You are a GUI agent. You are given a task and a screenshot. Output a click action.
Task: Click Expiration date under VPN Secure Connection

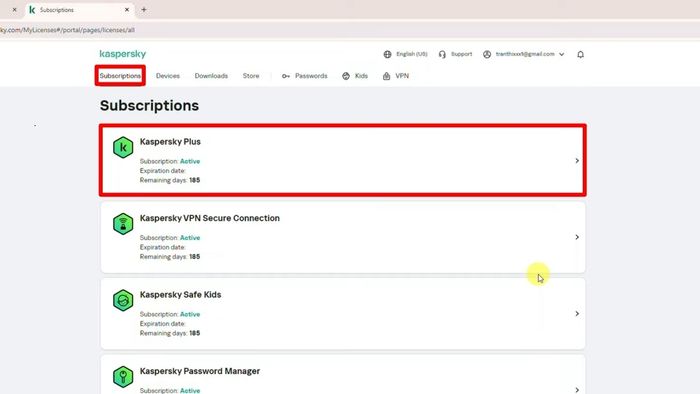pos(162,247)
